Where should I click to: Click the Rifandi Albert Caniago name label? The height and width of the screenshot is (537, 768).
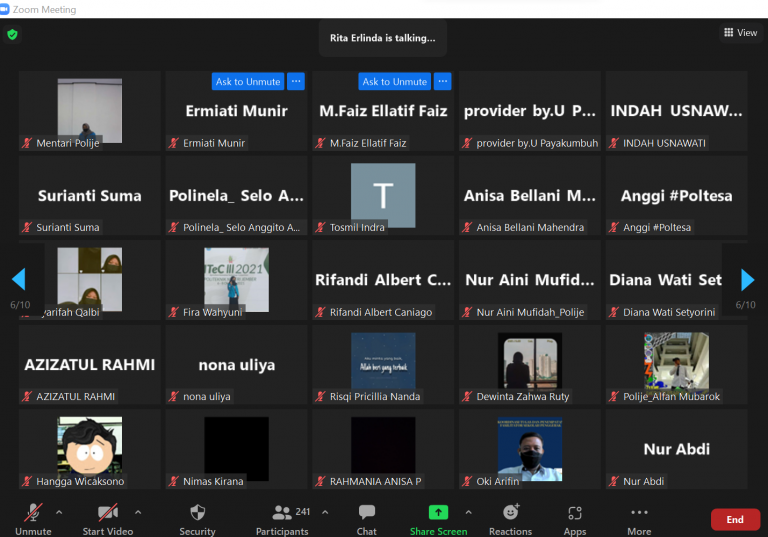click(x=381, y=312)
